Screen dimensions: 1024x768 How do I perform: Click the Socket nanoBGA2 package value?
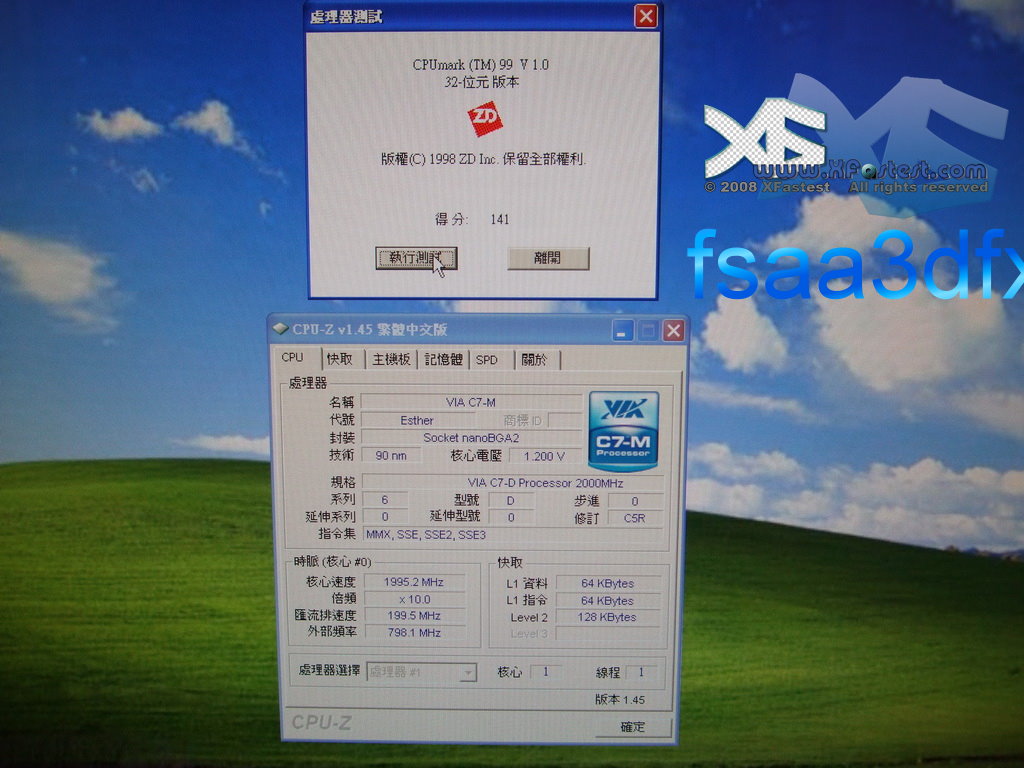pos(471,438)
